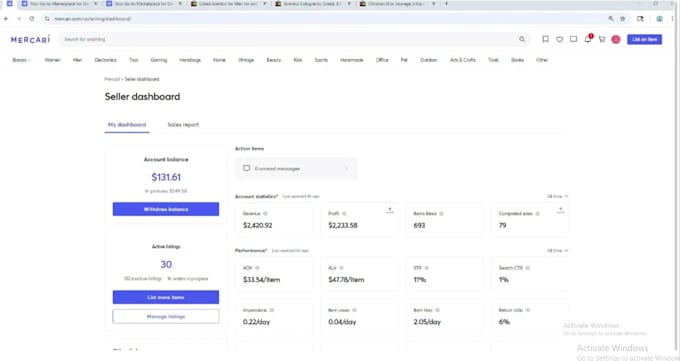Open the Beauty category menu
680x361 pixels.
pos(274,60)
